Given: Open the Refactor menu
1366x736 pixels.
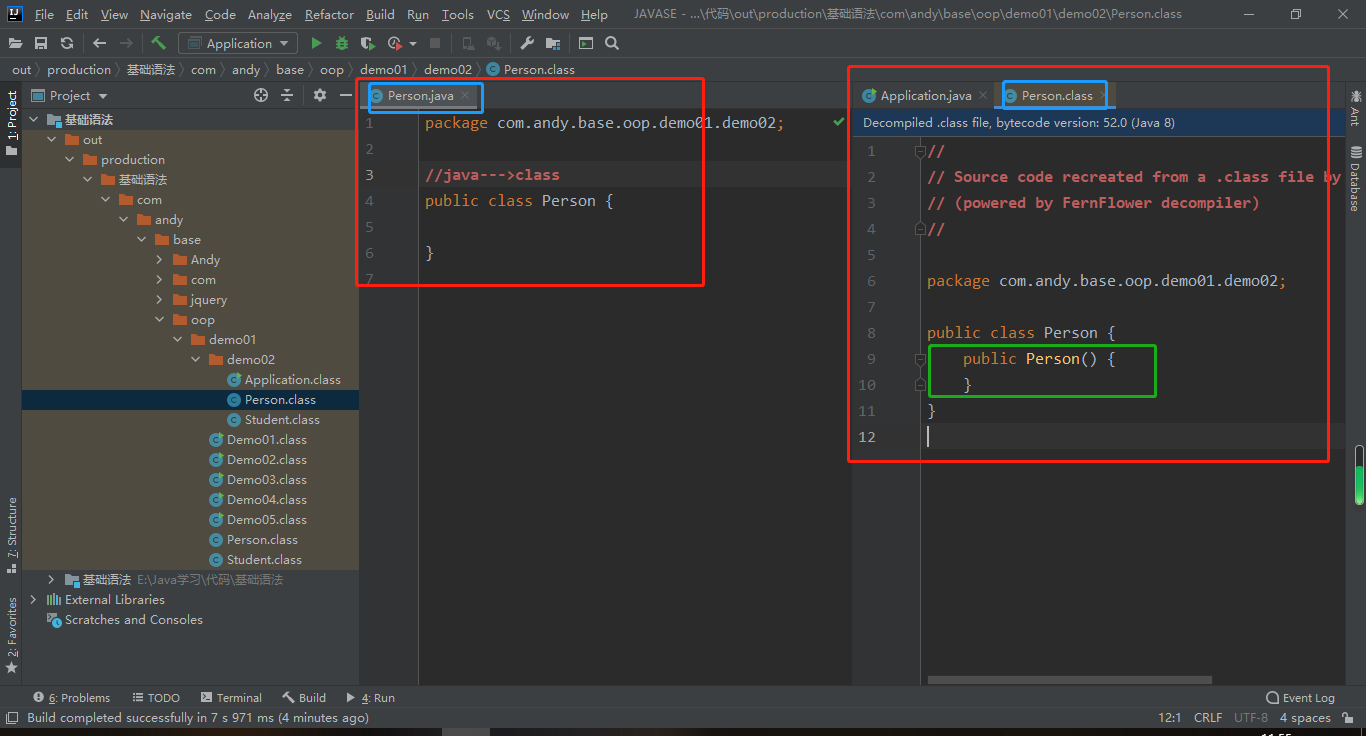Looking at the screenshot, I should pyautogui.click(x=329, y=15).
